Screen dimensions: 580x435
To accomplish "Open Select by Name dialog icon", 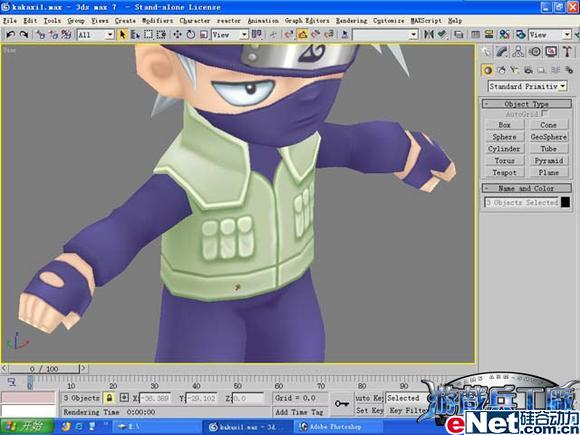I will tap(135, 35).
